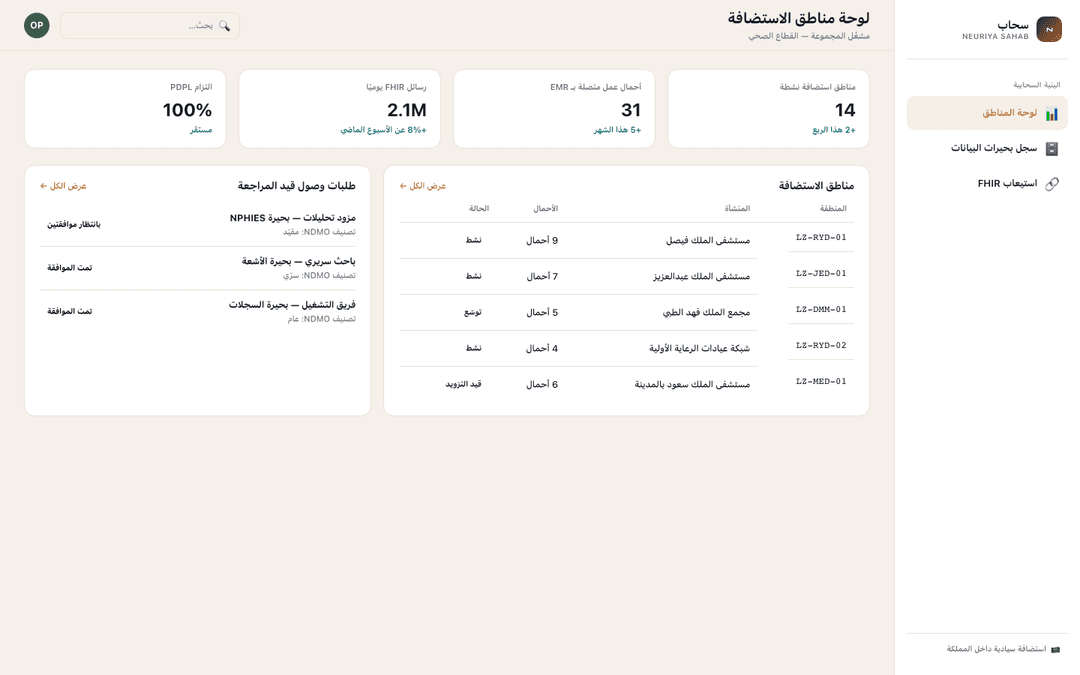Click region code LZ-DMM-01
This screenshot has height=675, width=1080.
(821, 309)
